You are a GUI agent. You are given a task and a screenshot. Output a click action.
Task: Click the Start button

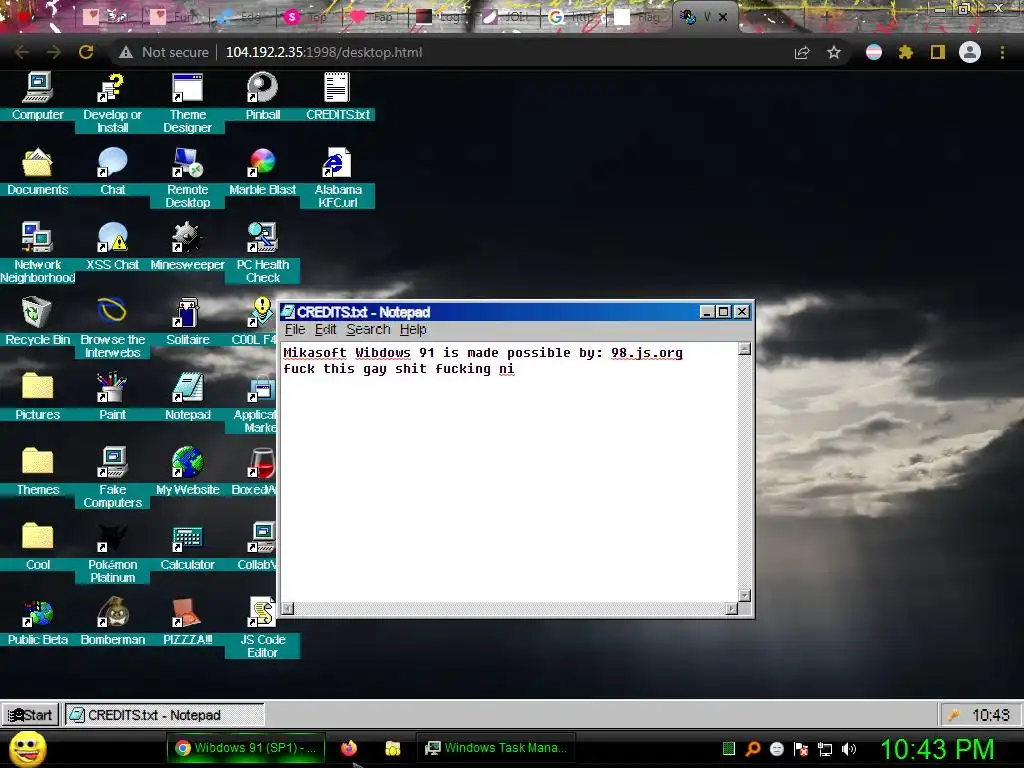coord(31,715)
